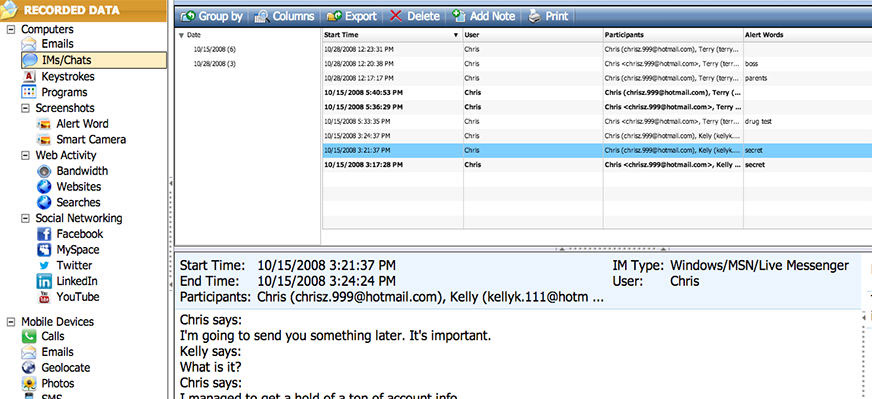Open the Websites globe icon
872x399 pixels.
tap(44, 187)
